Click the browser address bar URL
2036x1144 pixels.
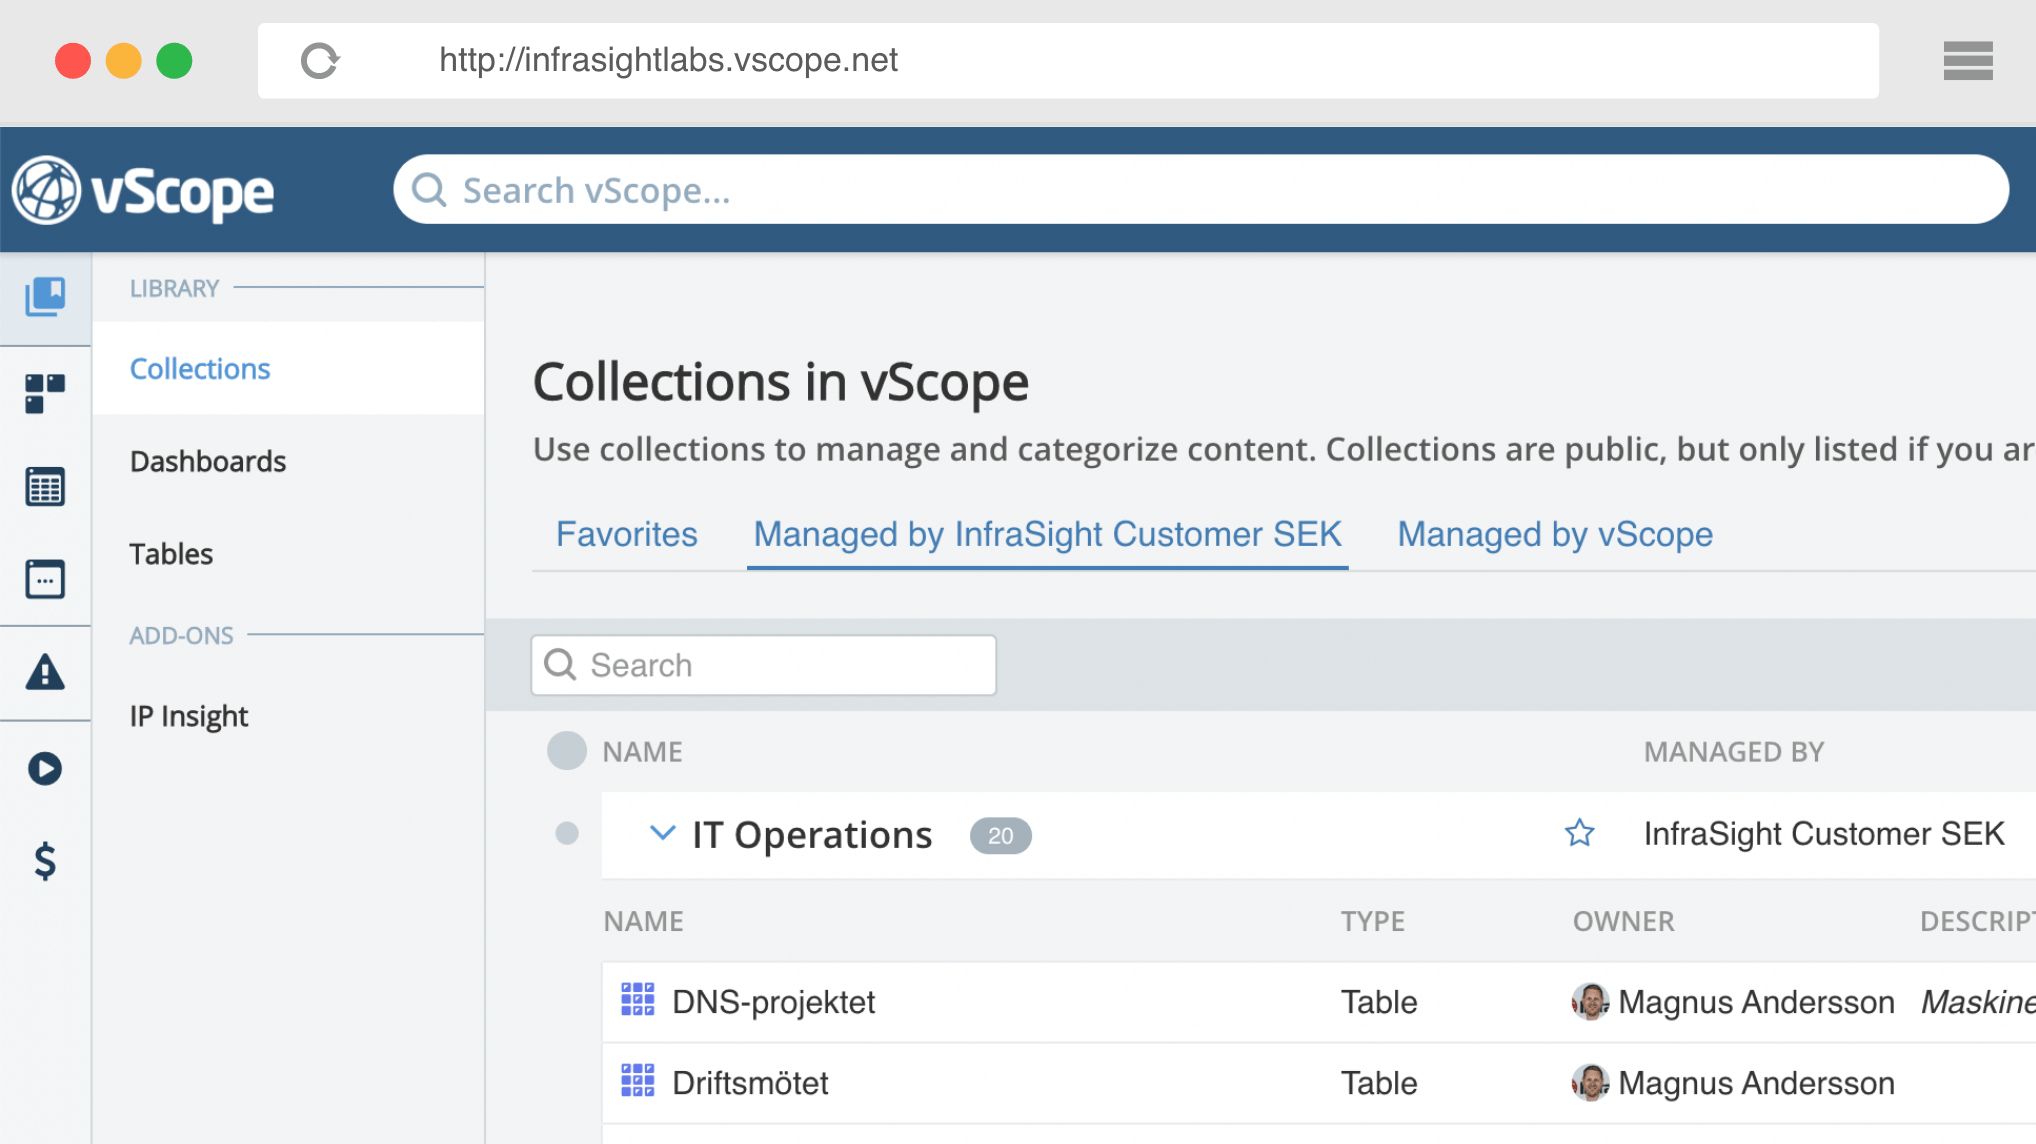(668, 60)
